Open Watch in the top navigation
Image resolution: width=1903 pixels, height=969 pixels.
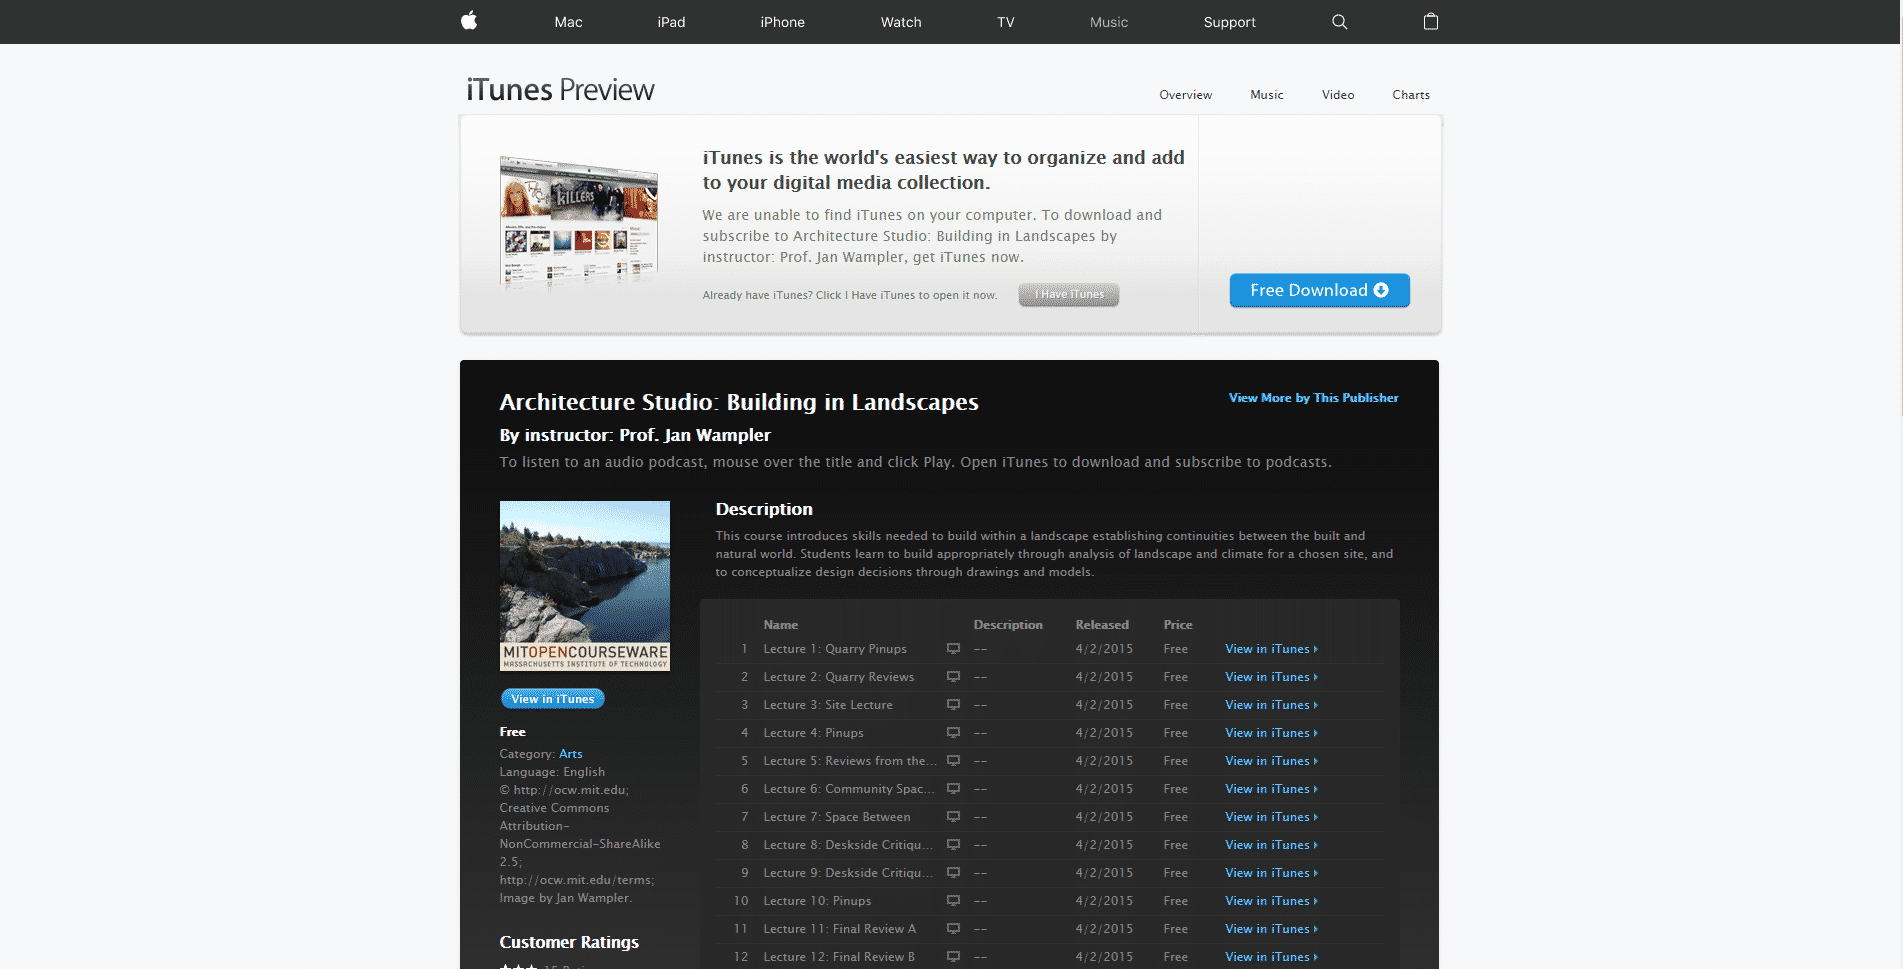coord(901,22)
